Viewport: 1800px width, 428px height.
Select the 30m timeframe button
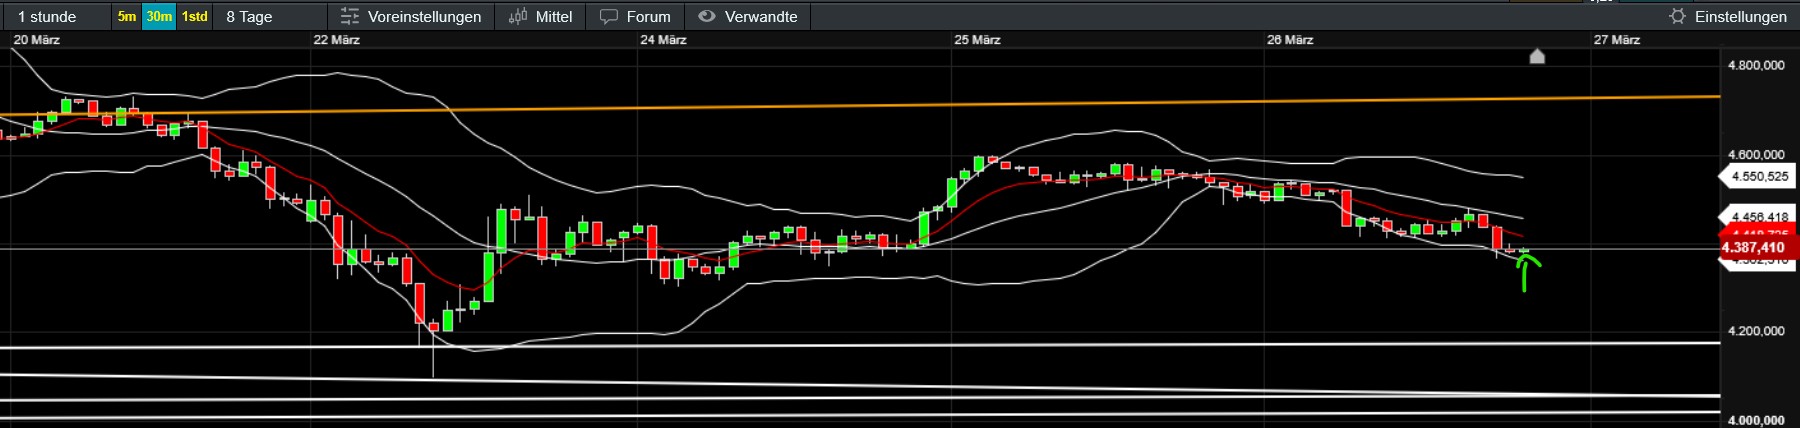click(x=159, y=16)
